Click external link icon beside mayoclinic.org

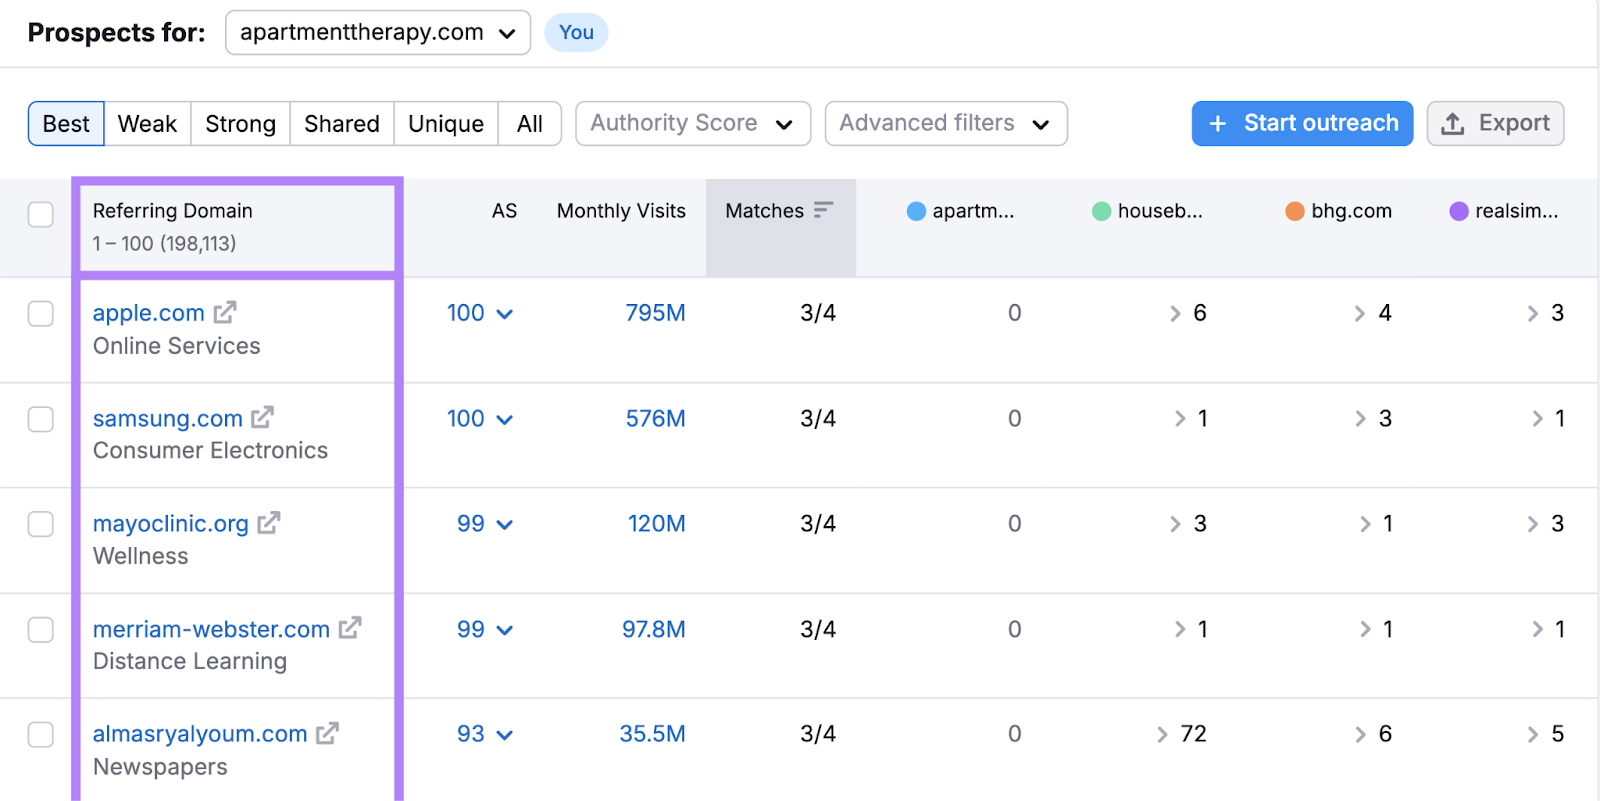click(268, 522)
